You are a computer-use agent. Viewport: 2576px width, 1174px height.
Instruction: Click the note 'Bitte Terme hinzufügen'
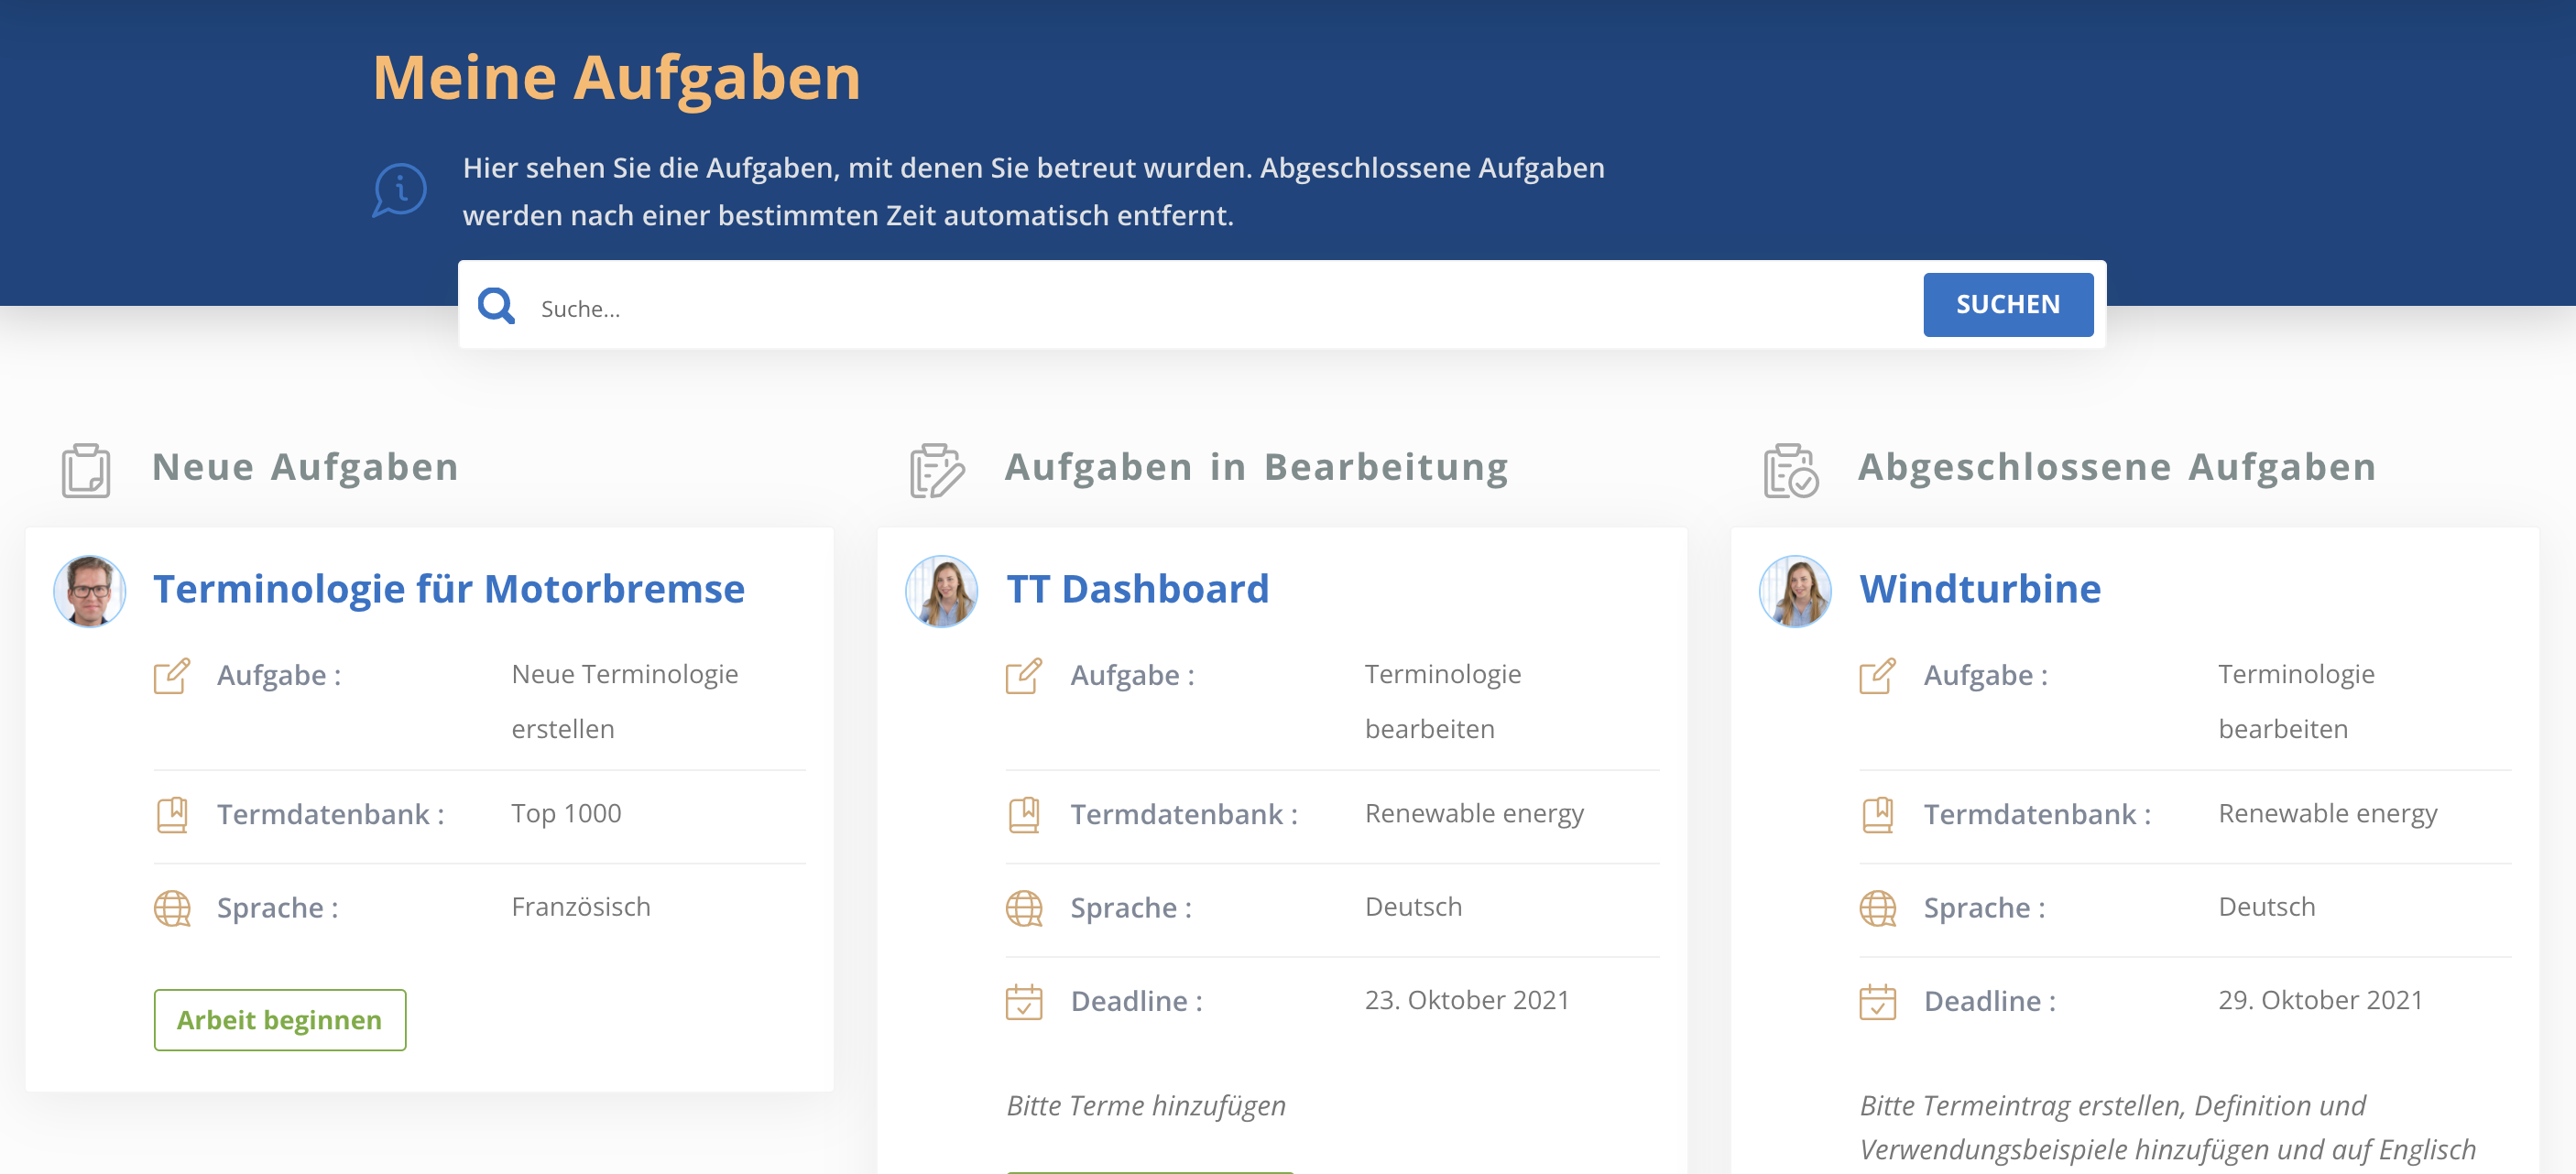(x=1146, y=1105)
